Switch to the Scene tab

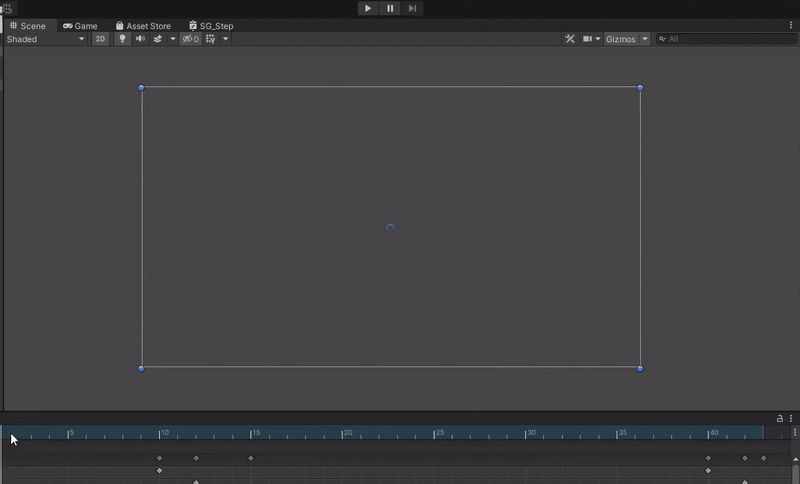28,26
